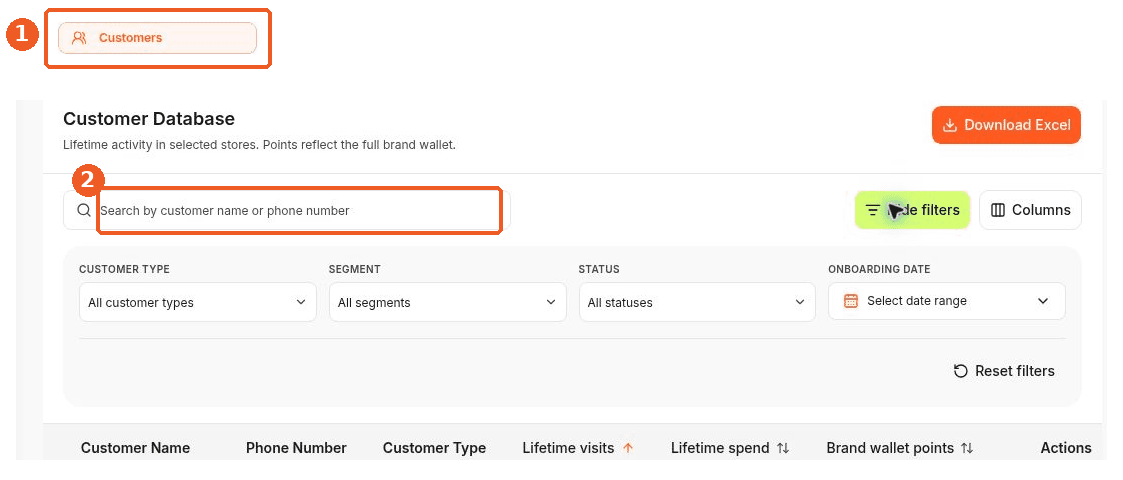The height and width of the screenshot is (480, 1123).
Task: Click the orange arrow beside Lifetime visits
Action: click(628, 448)
